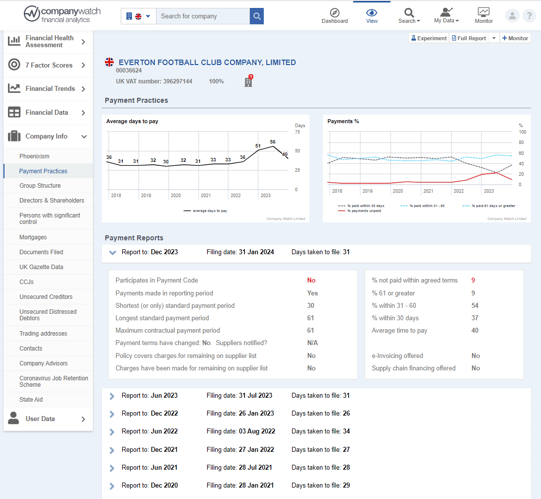
Task: Open Coronavirus Job Retention Scheme
Action: coord(54,381)
